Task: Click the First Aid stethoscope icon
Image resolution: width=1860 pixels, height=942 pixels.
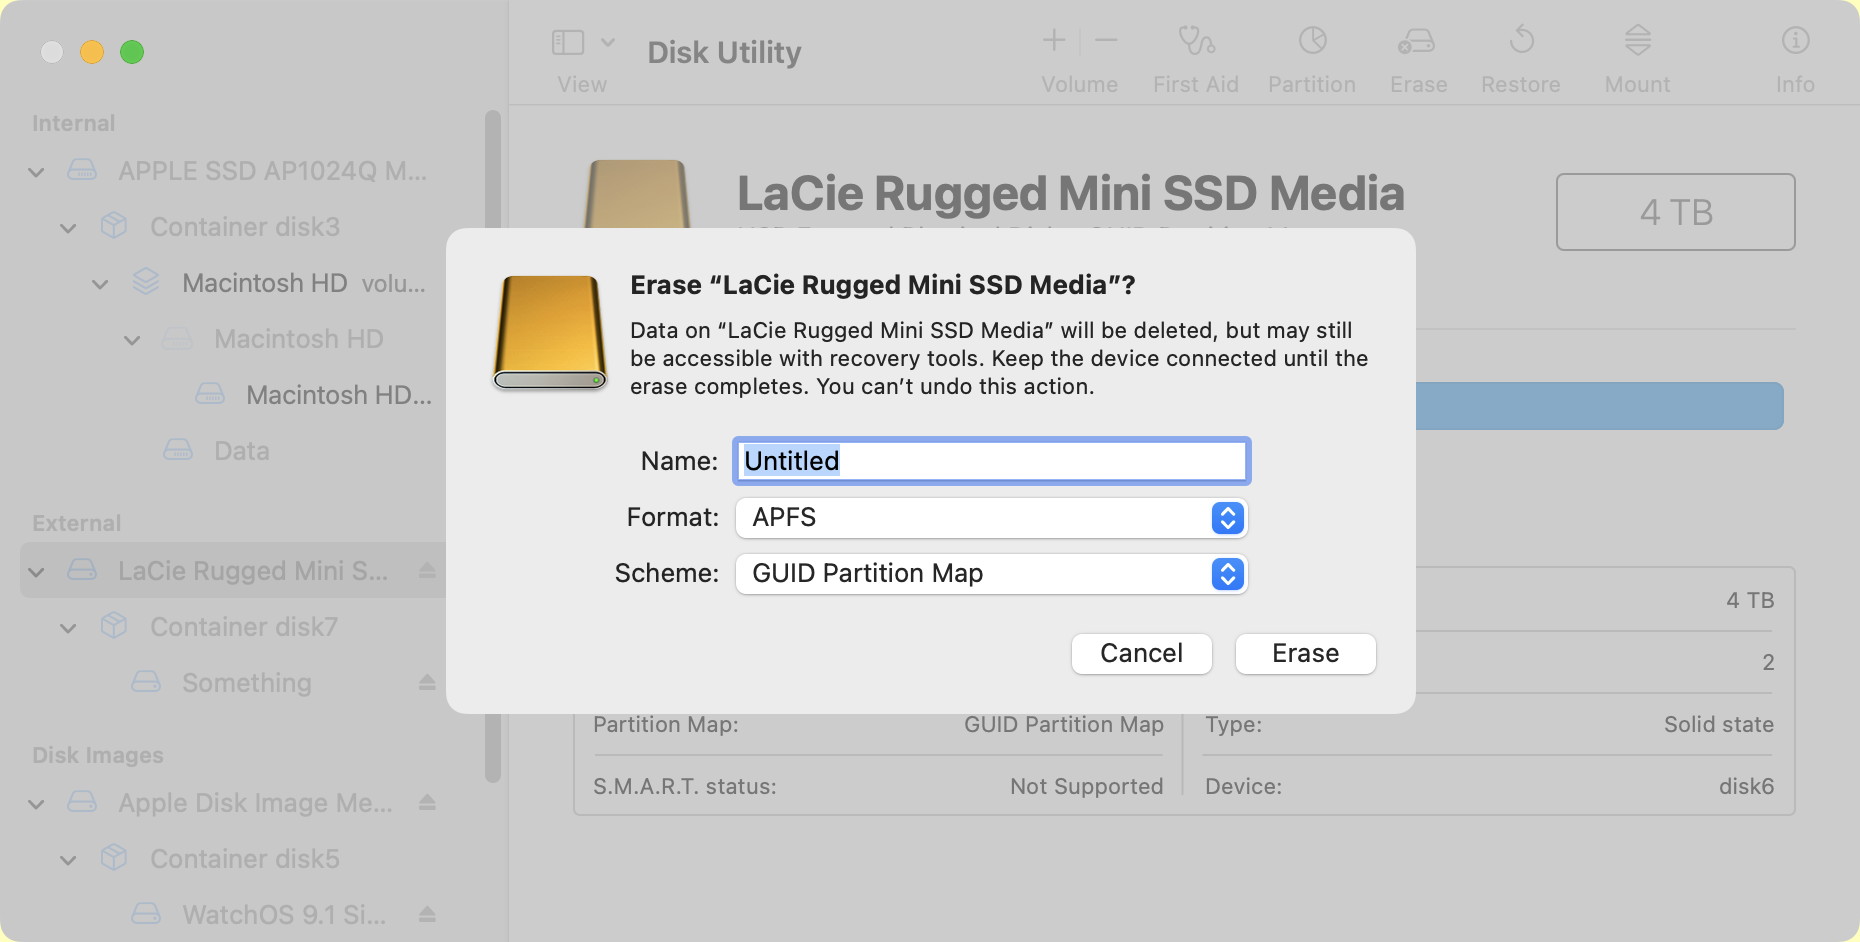Action: coord(1196,41)
